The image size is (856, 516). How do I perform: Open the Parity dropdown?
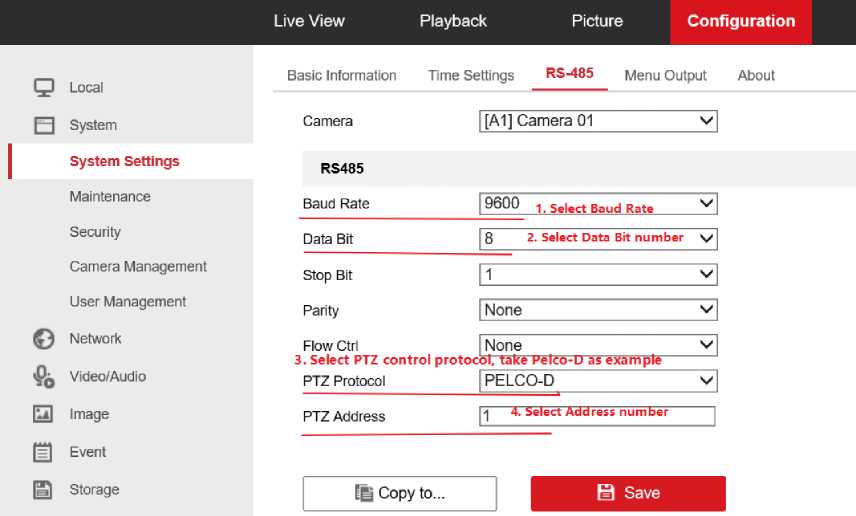point(598,310)
